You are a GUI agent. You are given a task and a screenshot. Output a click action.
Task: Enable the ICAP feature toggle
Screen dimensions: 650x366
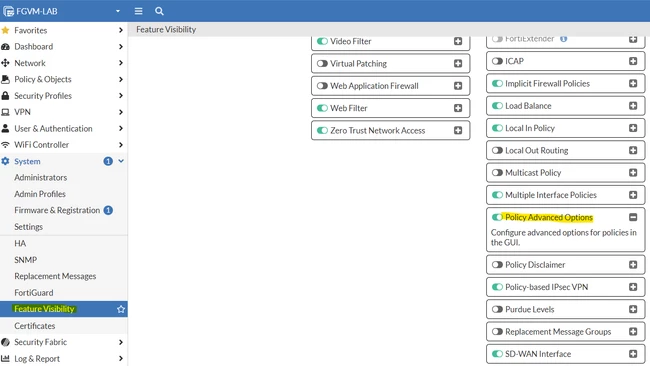coord(497,61)
